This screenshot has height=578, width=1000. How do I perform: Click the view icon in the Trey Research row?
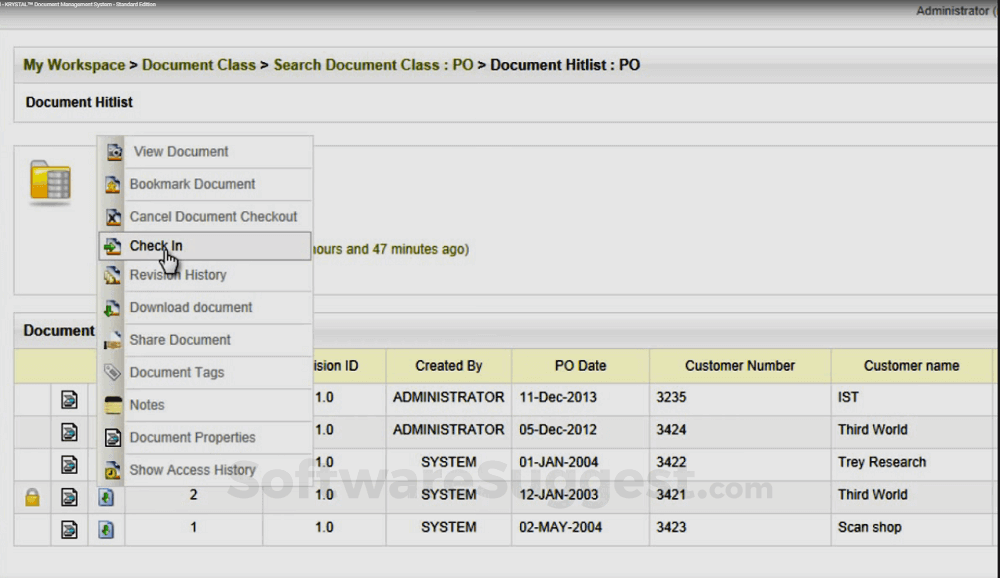[x=69, y=463]
